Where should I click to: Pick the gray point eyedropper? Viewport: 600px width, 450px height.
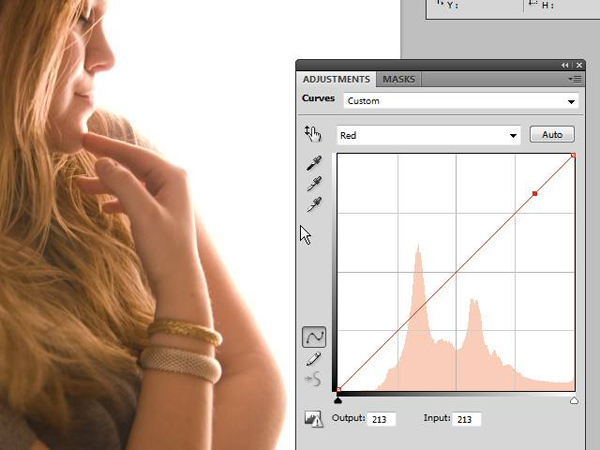313,184
